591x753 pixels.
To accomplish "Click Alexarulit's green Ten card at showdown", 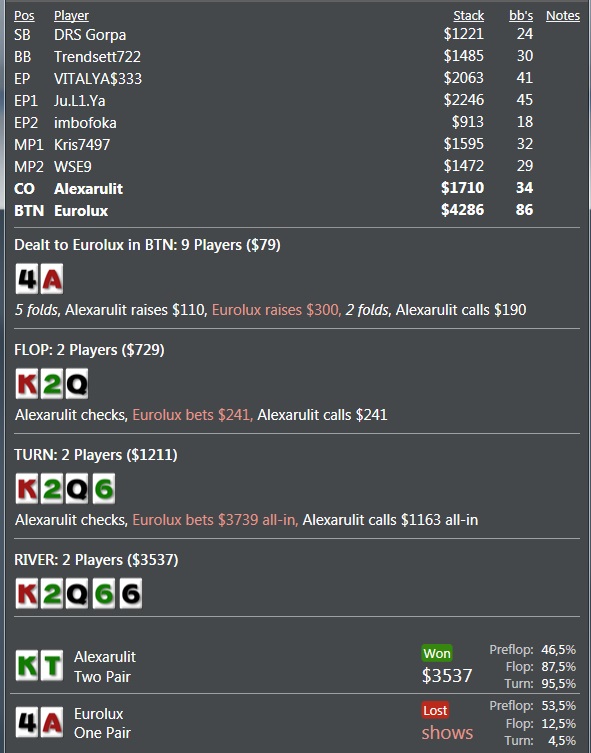I will click(52, 666).
